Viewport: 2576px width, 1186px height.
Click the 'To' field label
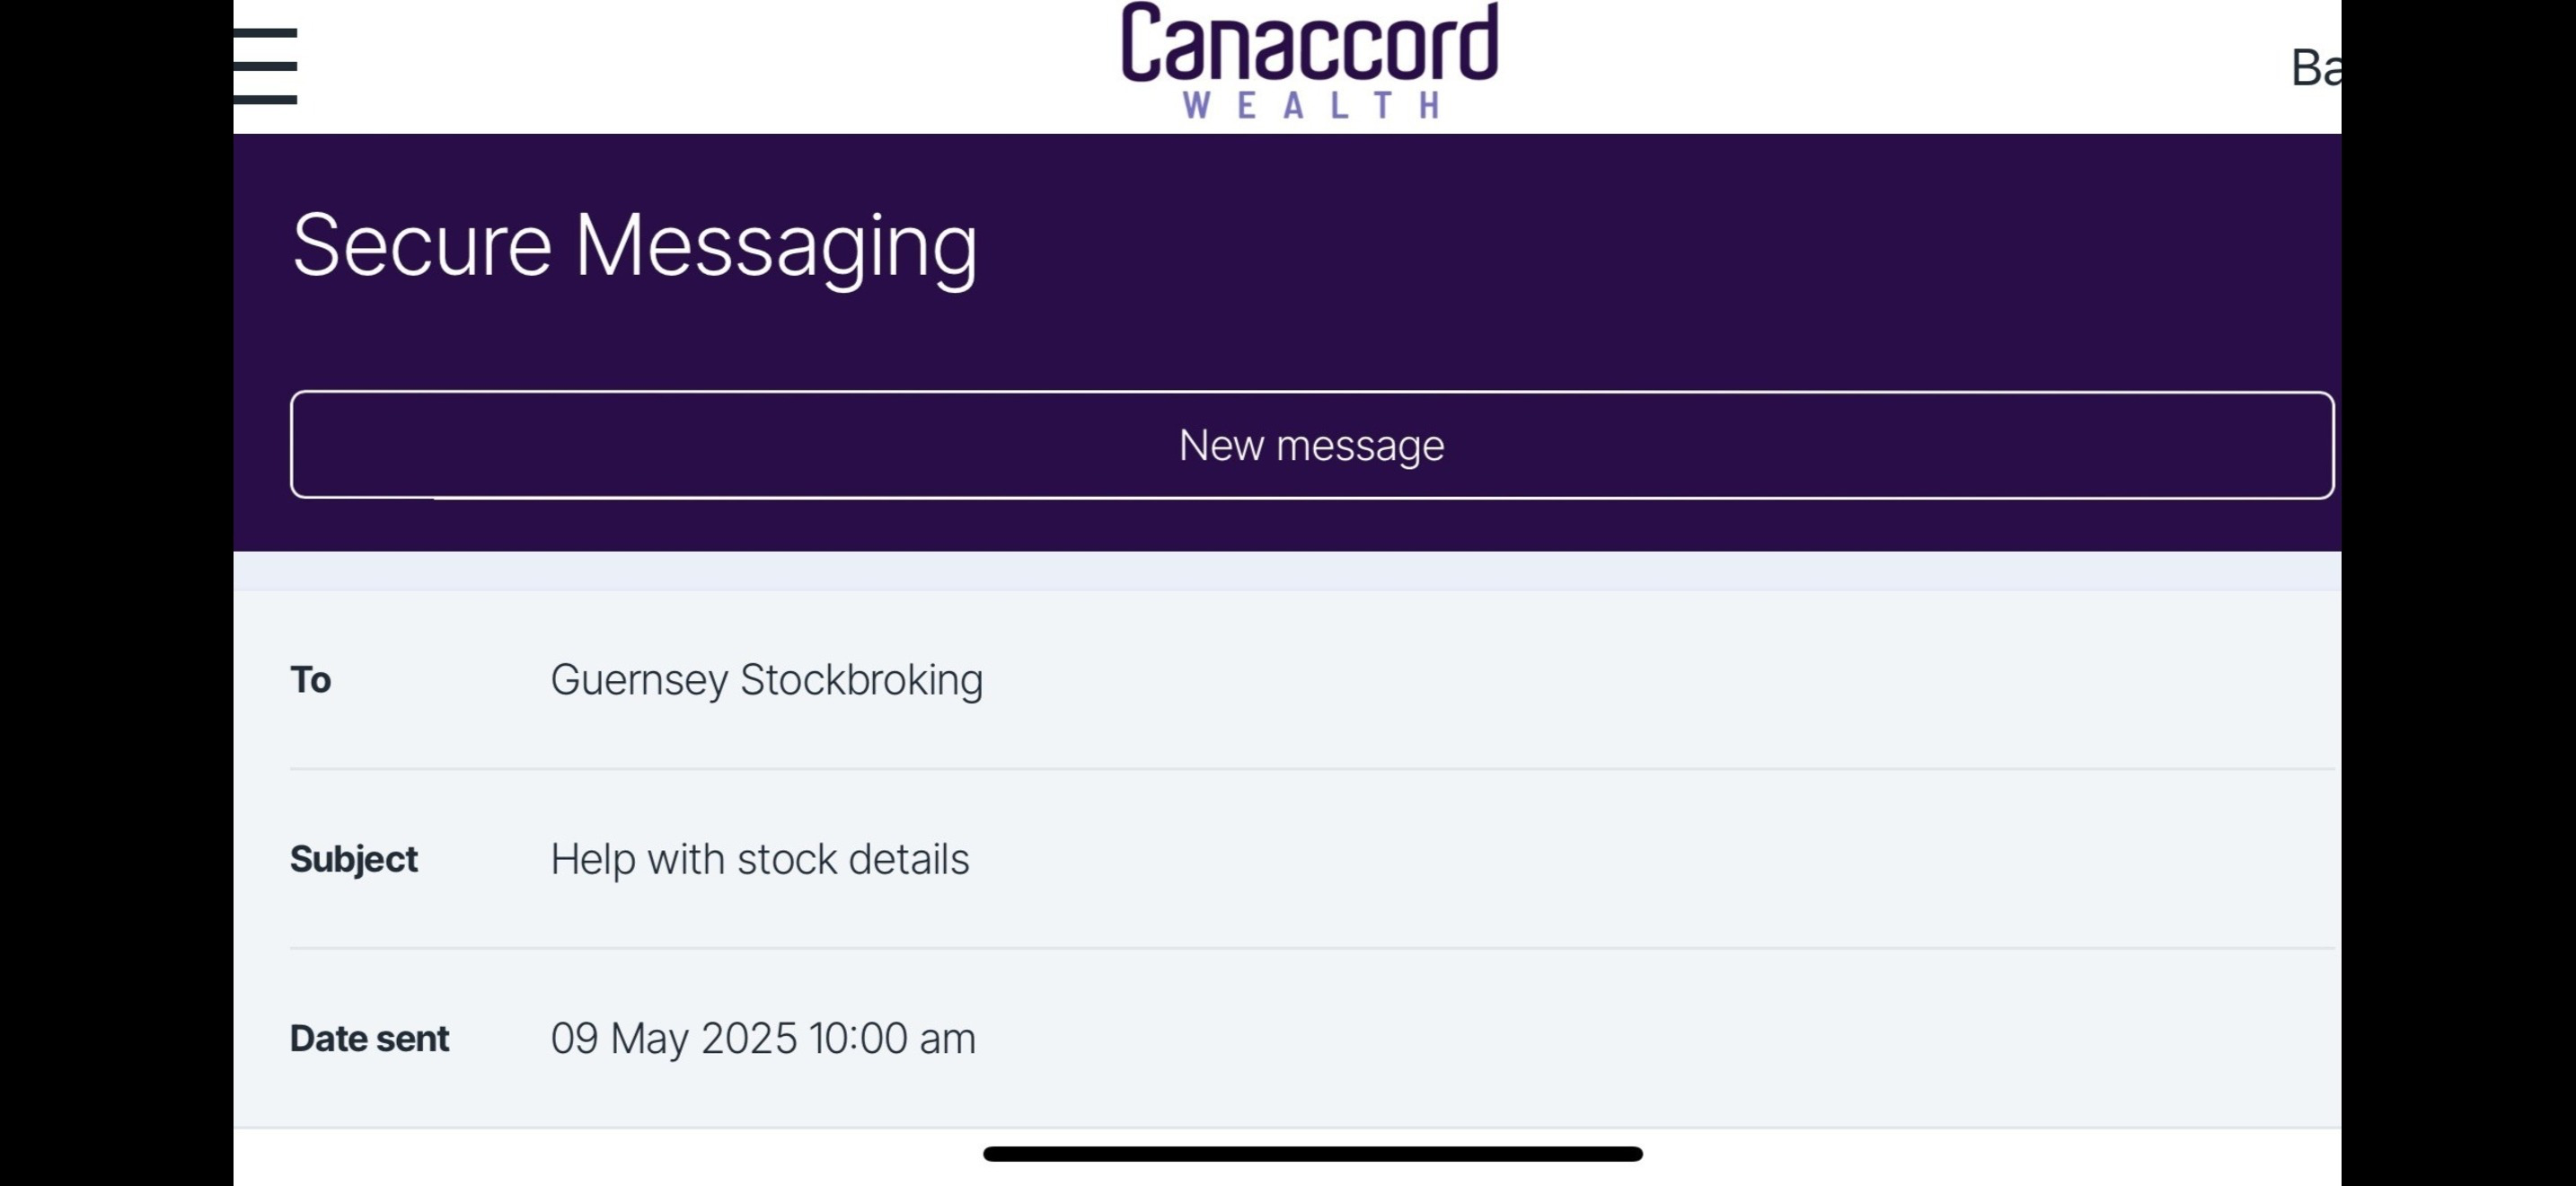(310, 680)
